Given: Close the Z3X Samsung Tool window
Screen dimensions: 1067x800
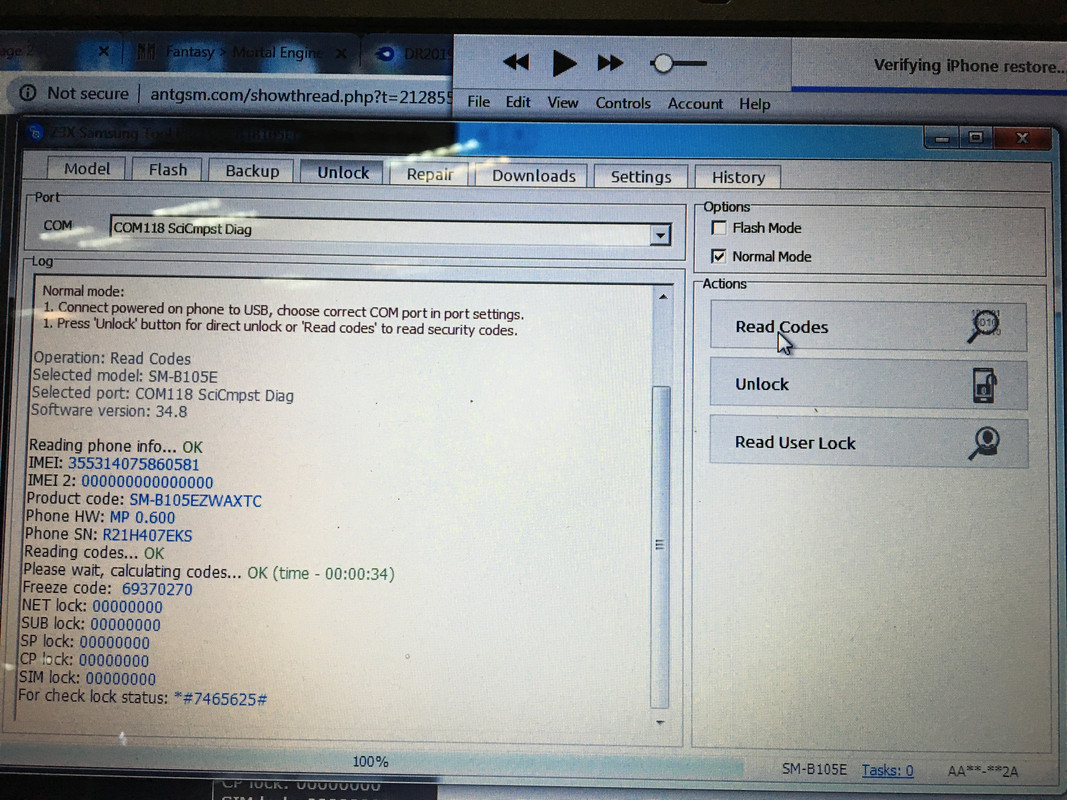Looking at the screenshot, I should [1022, 138].
